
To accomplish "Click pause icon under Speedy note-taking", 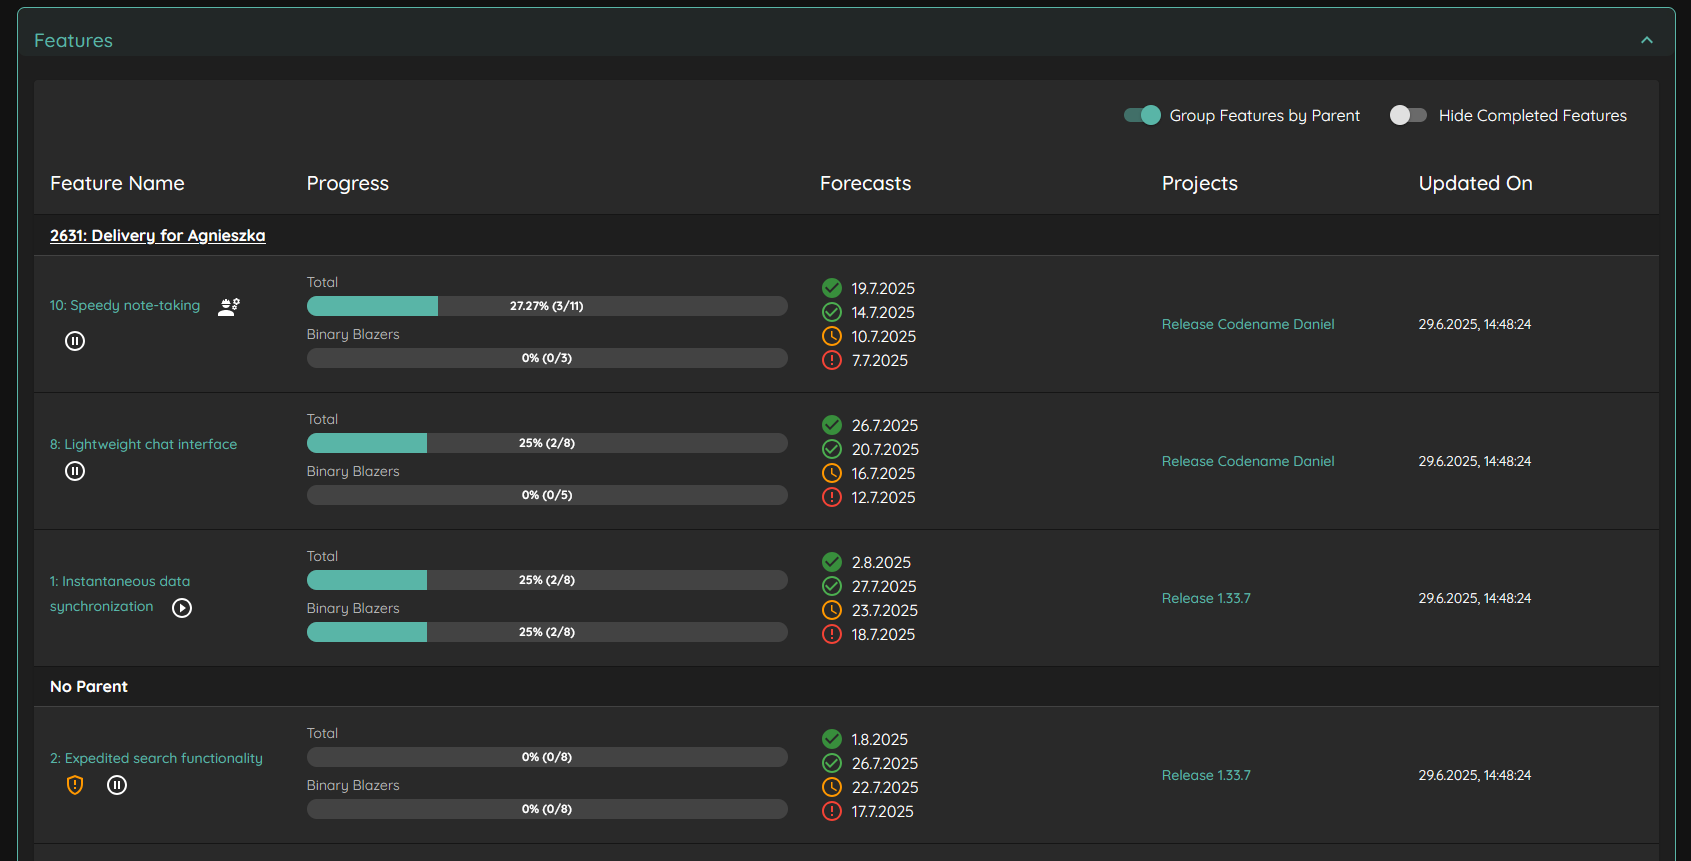I will click(x=75, y=341).
